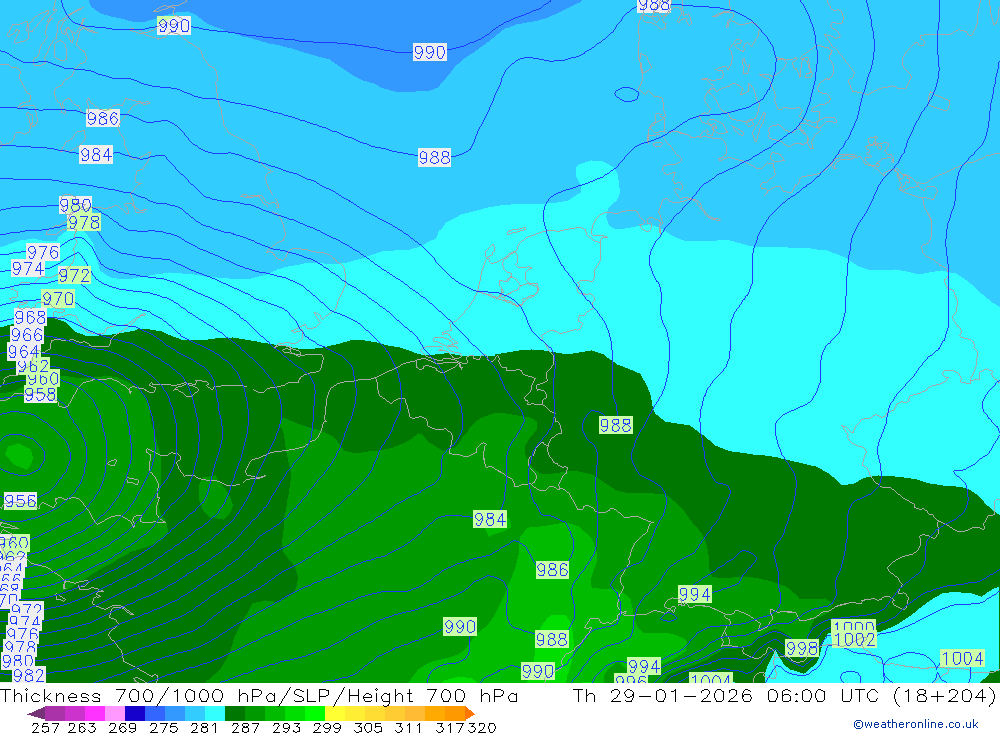Click the purple arrow at legend start

[x=36, y=713]
